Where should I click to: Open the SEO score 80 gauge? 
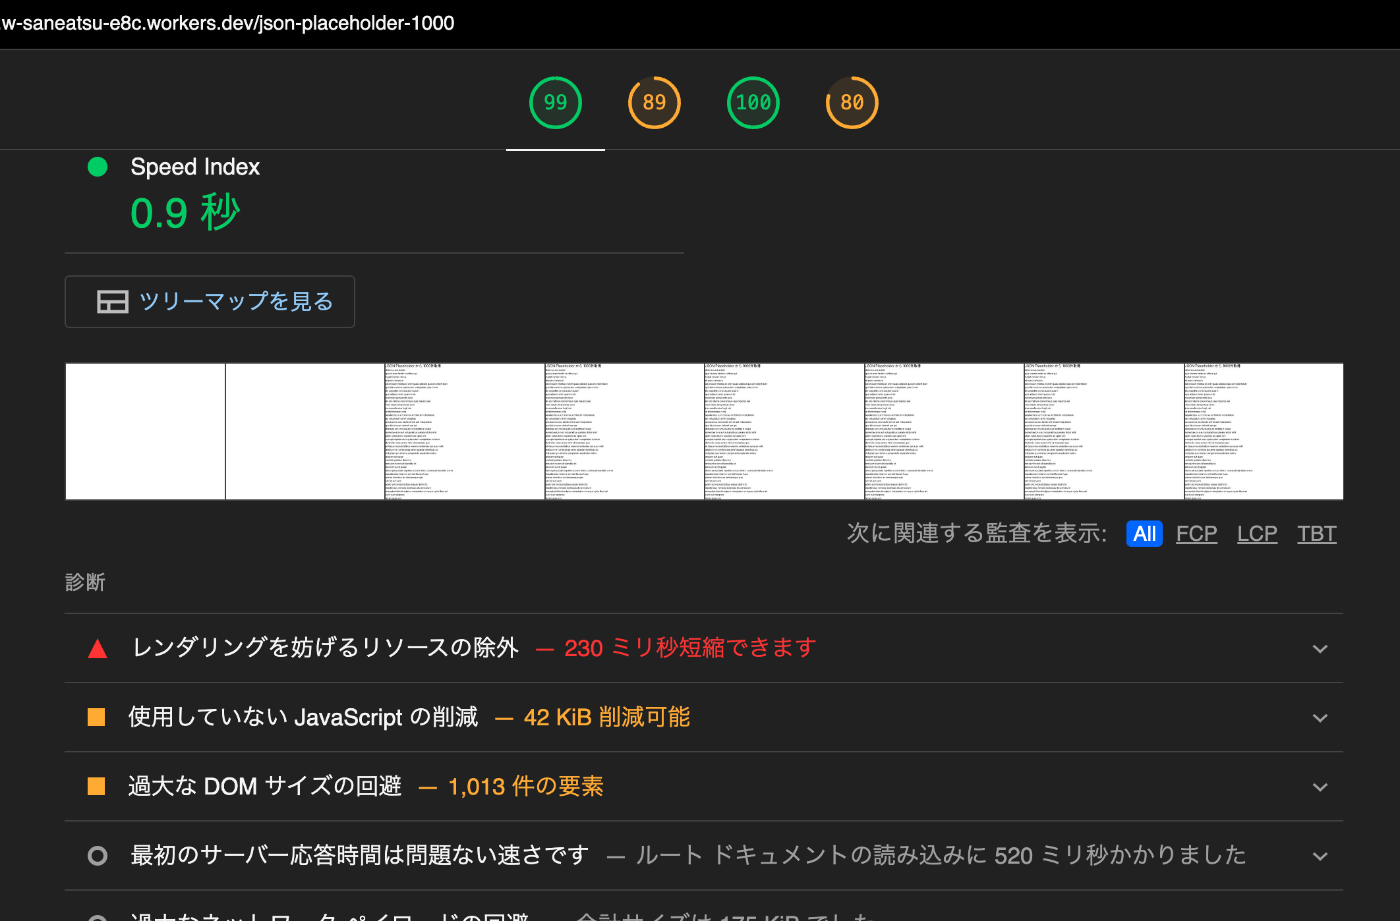(x=852, y=102)
